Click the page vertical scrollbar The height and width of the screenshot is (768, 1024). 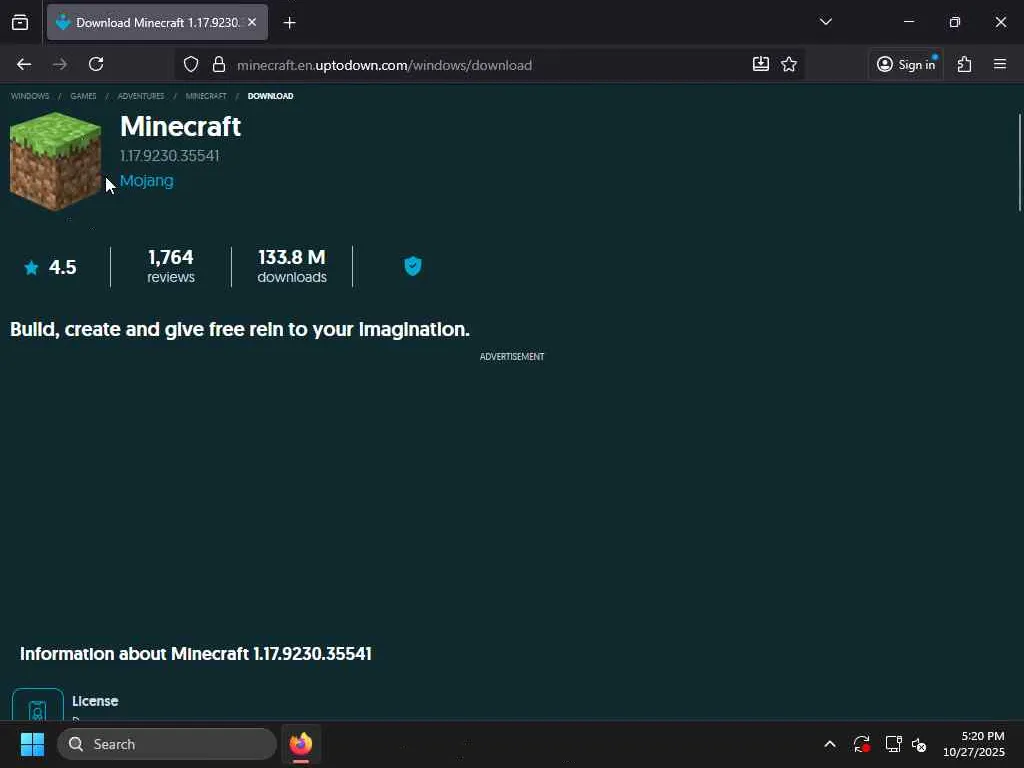(x=1019, y=162)
